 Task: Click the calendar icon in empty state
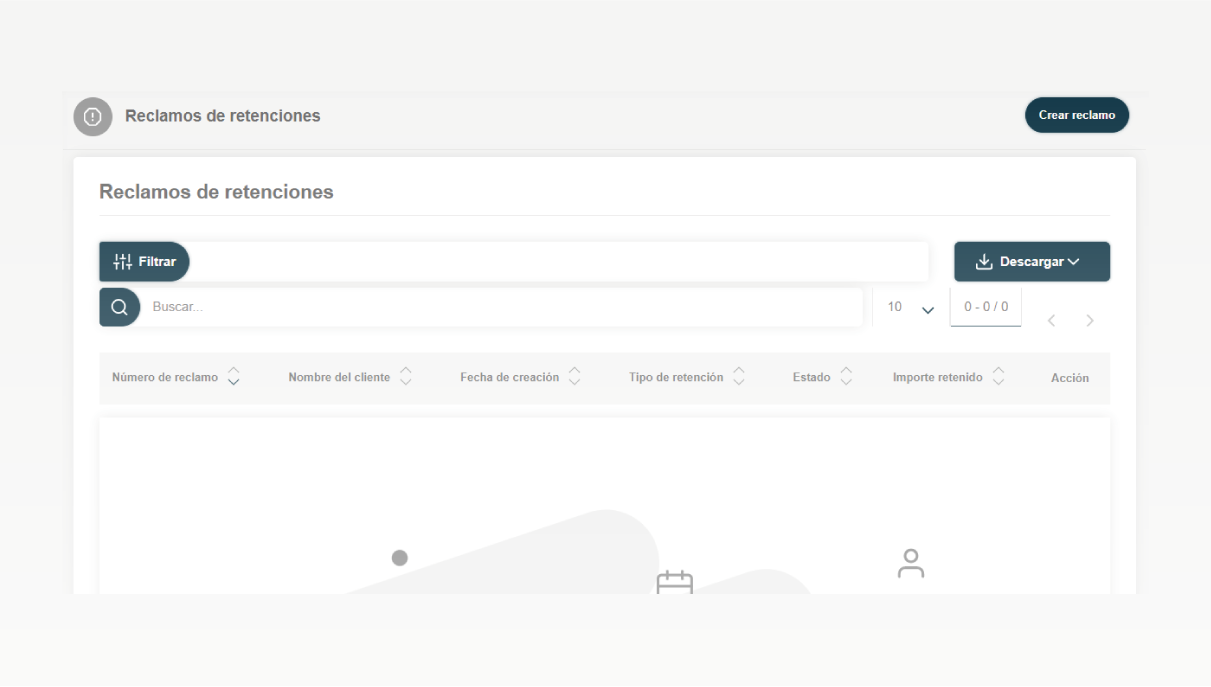(674, 584)
